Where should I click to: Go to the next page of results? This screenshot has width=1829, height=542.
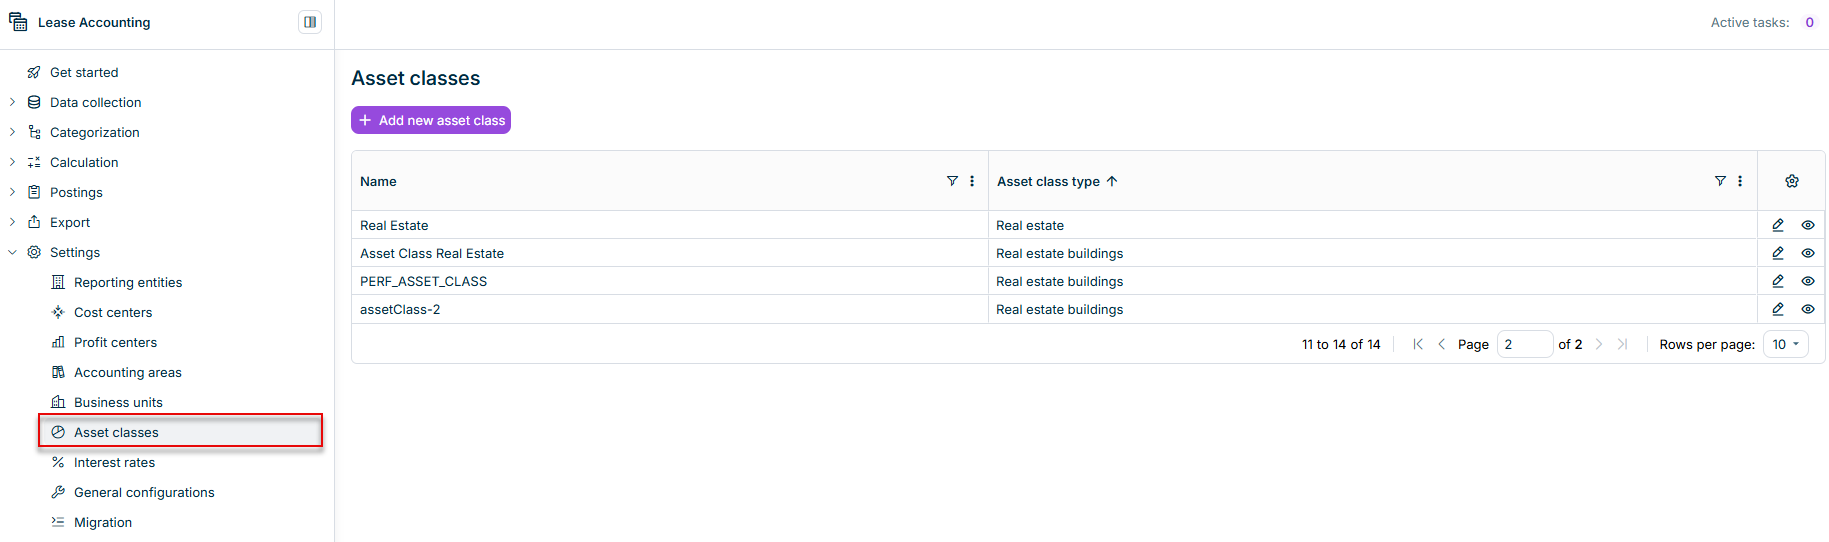[x=1599, y=344]
